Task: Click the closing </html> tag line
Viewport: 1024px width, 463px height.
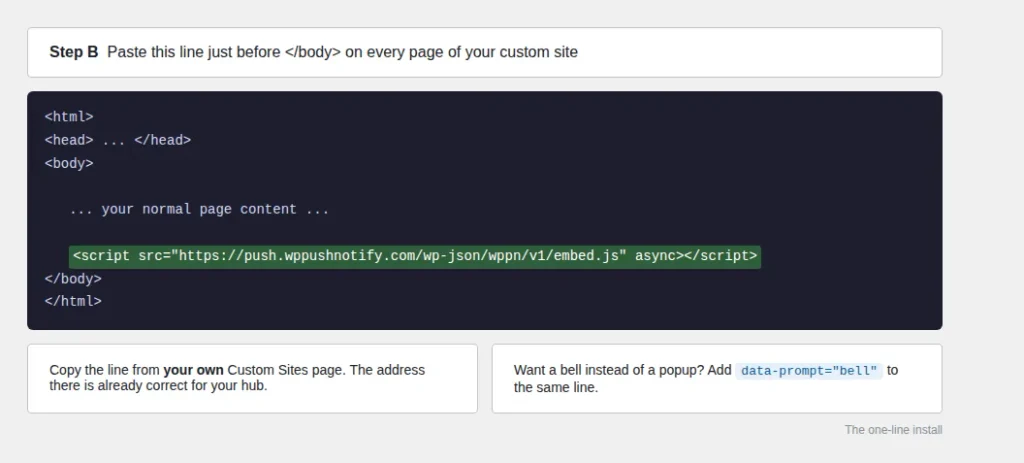Action: tap(73, 302)
